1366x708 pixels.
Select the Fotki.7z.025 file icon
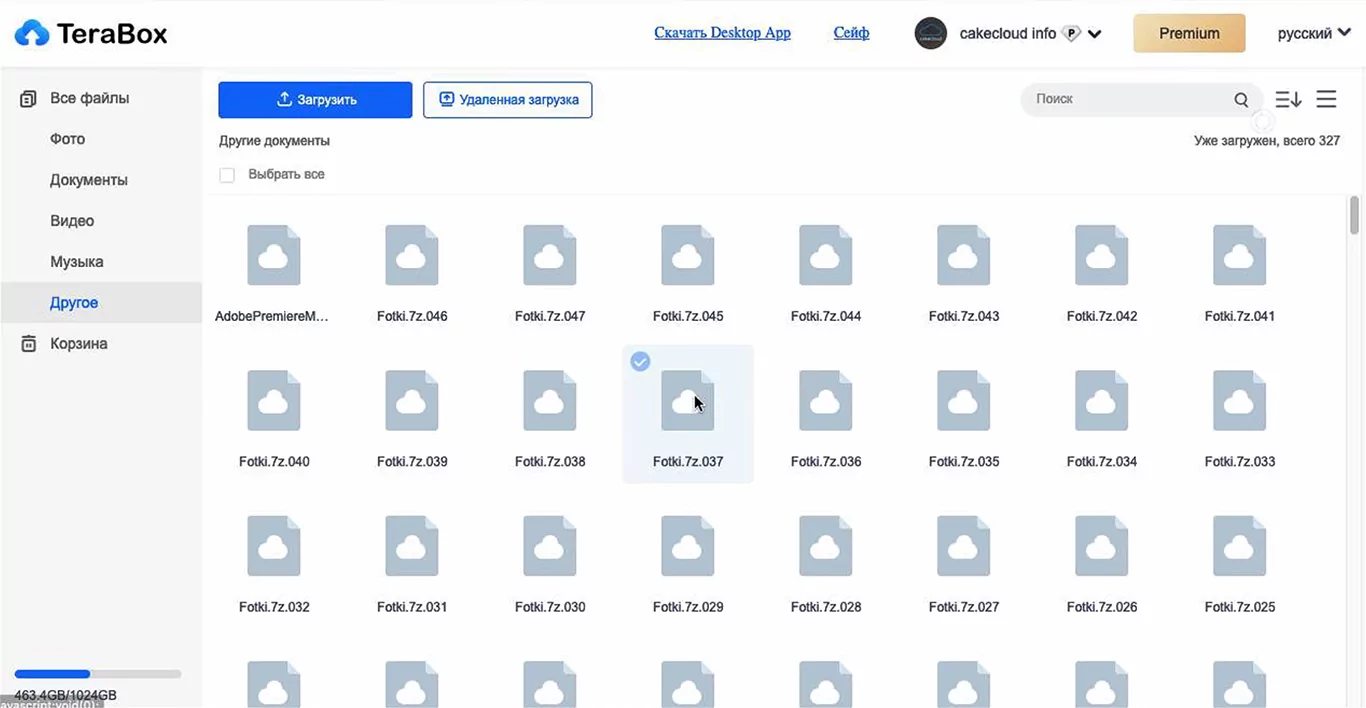(x=1239, y=546)
